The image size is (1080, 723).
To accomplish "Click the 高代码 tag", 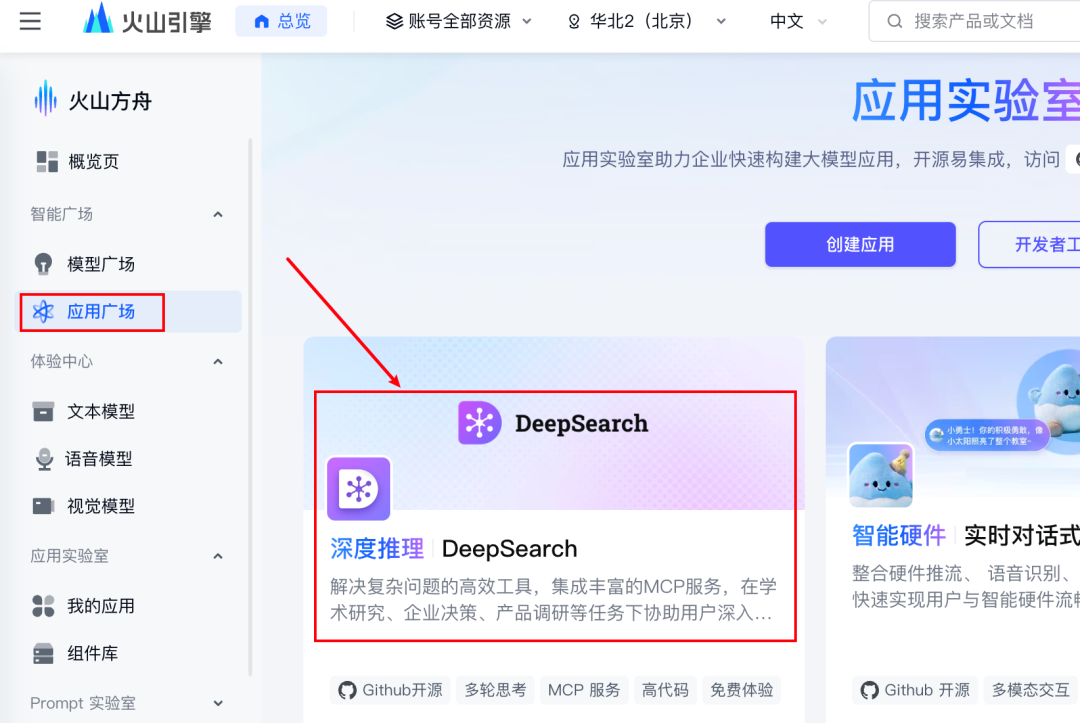I will [665, 690].
